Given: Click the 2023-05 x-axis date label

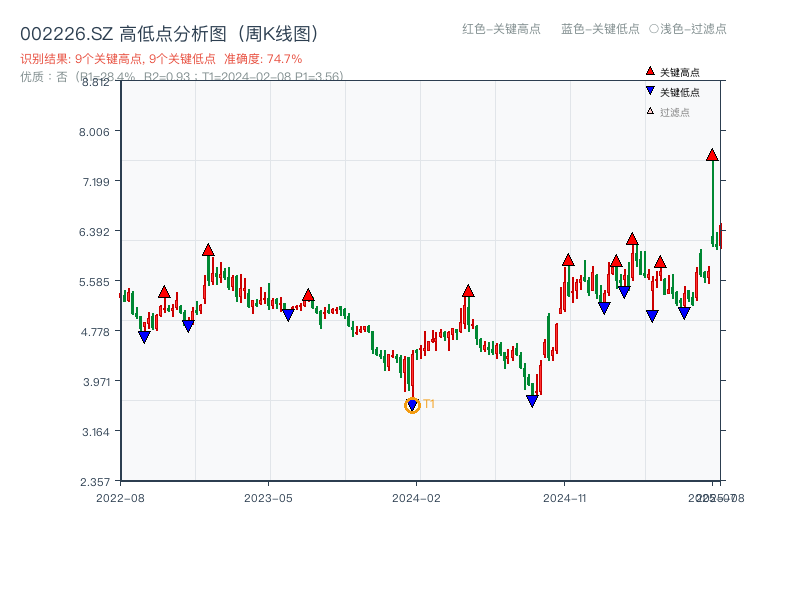Looking at the screenshot, I should [268, 497].
